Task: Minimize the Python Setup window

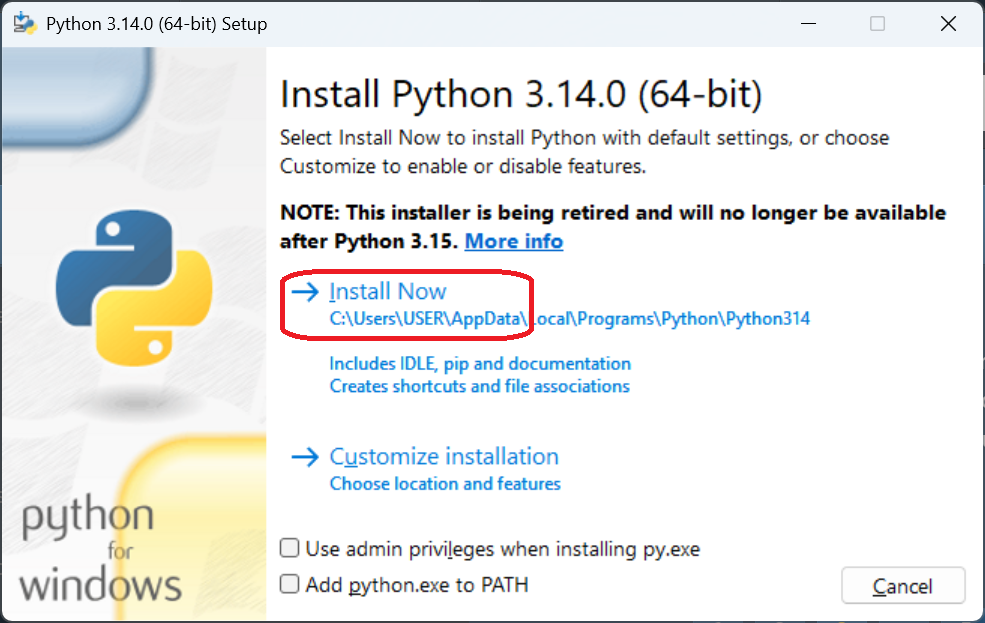Action: point(806,23)
